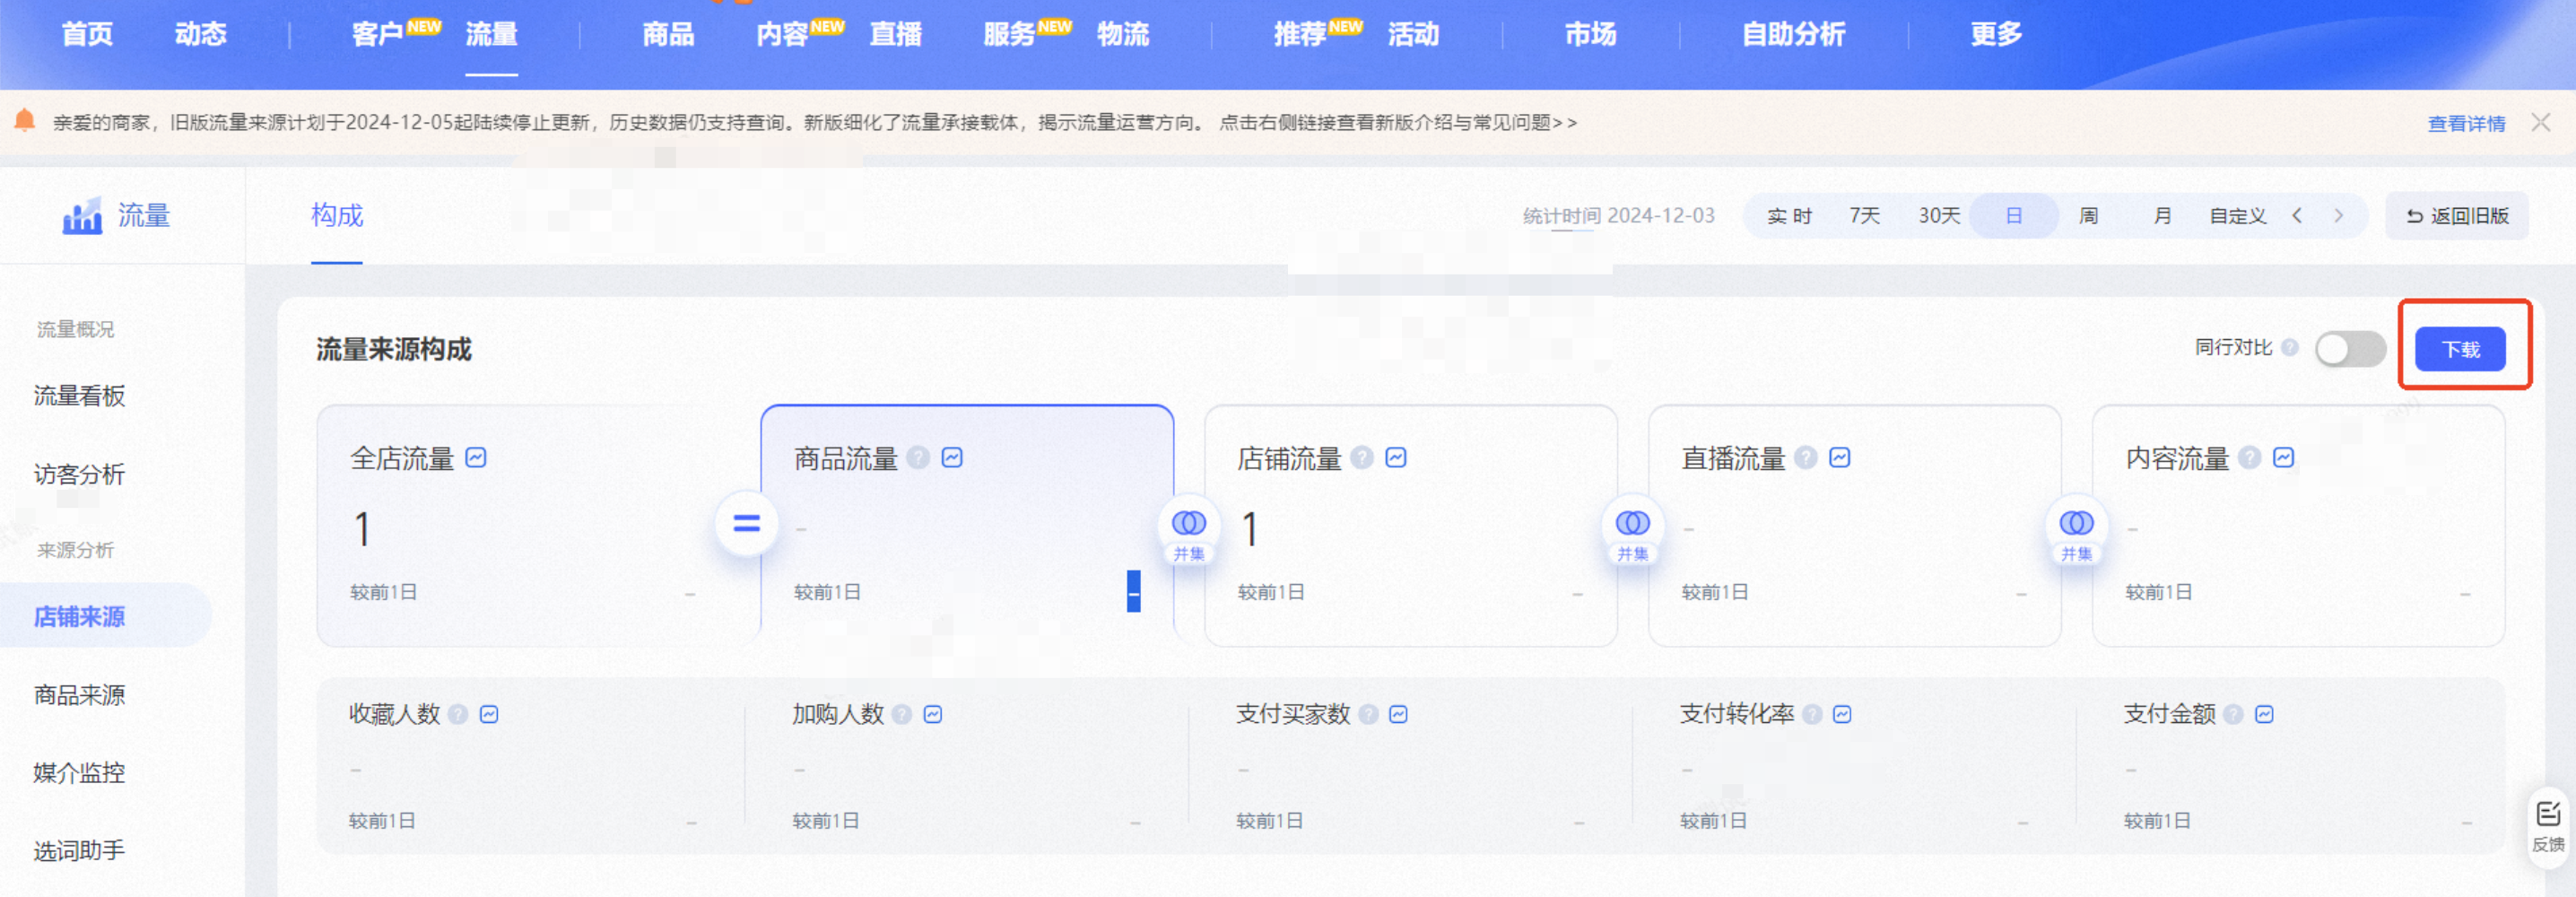Open the 自助分析 top menu
This screenshot has width=2576, height=897.
pyautogui.click(x=1793, y=34)
